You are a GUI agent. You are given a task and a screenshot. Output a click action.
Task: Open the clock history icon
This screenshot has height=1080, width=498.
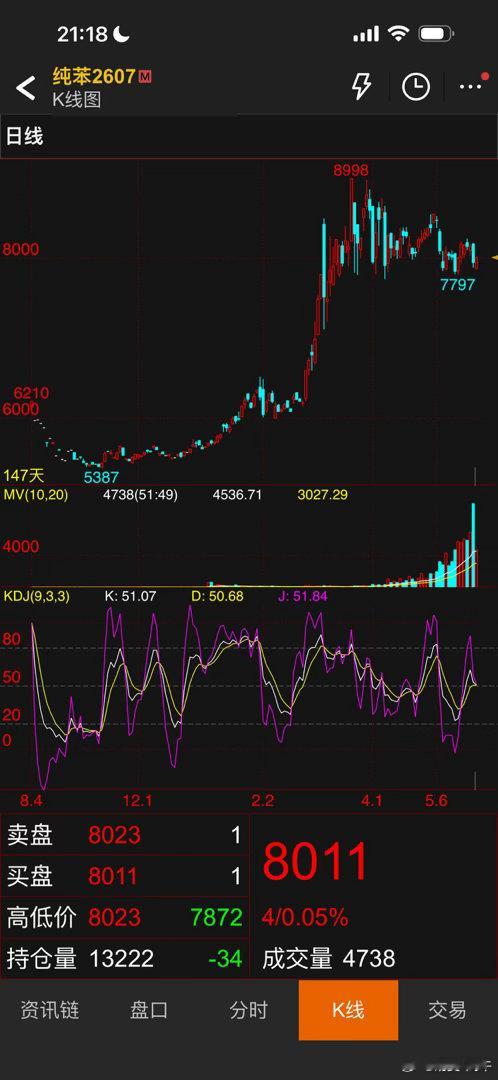pos(416,87)
